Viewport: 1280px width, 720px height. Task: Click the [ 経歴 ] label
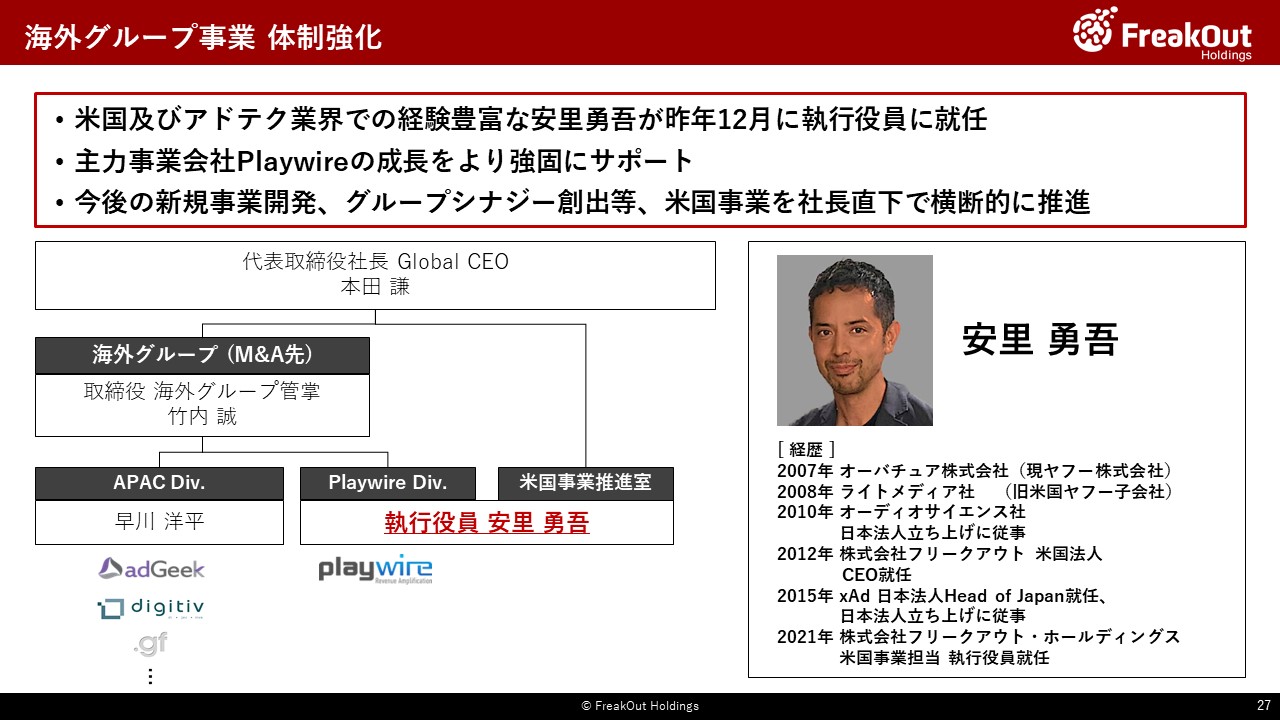(x=806, y=449)
